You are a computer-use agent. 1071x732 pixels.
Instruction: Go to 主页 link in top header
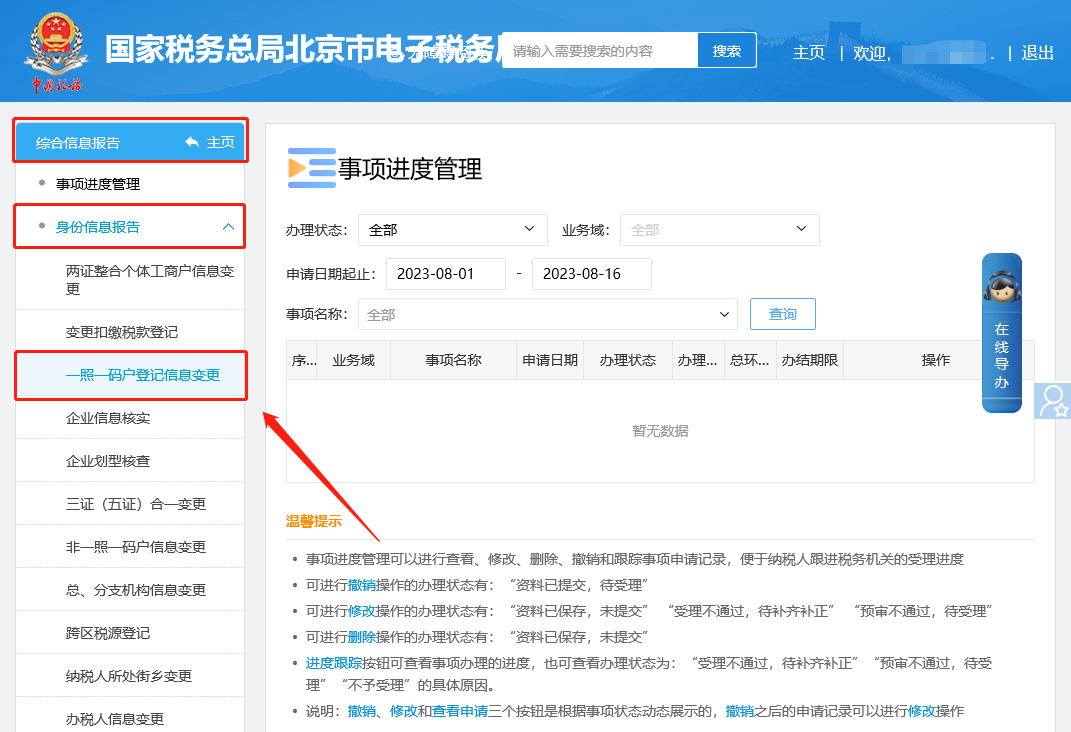(808, 53)
